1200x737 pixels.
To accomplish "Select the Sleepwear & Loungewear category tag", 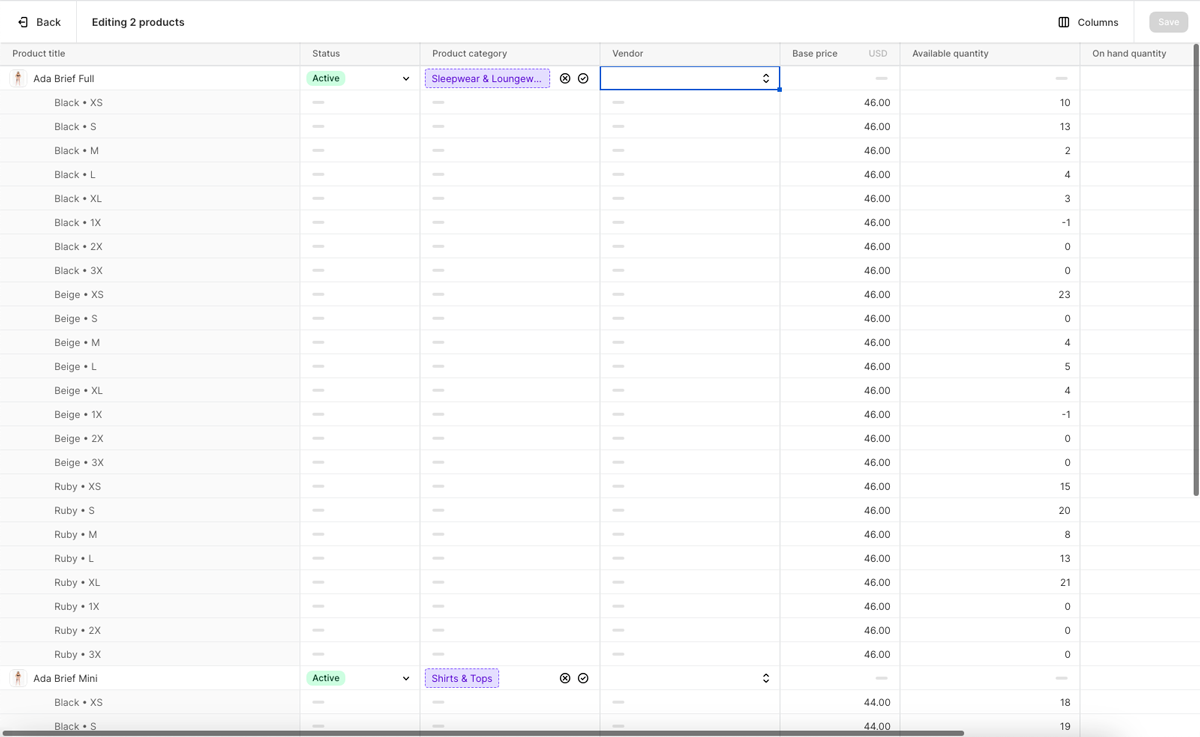I will coord(487,78).
